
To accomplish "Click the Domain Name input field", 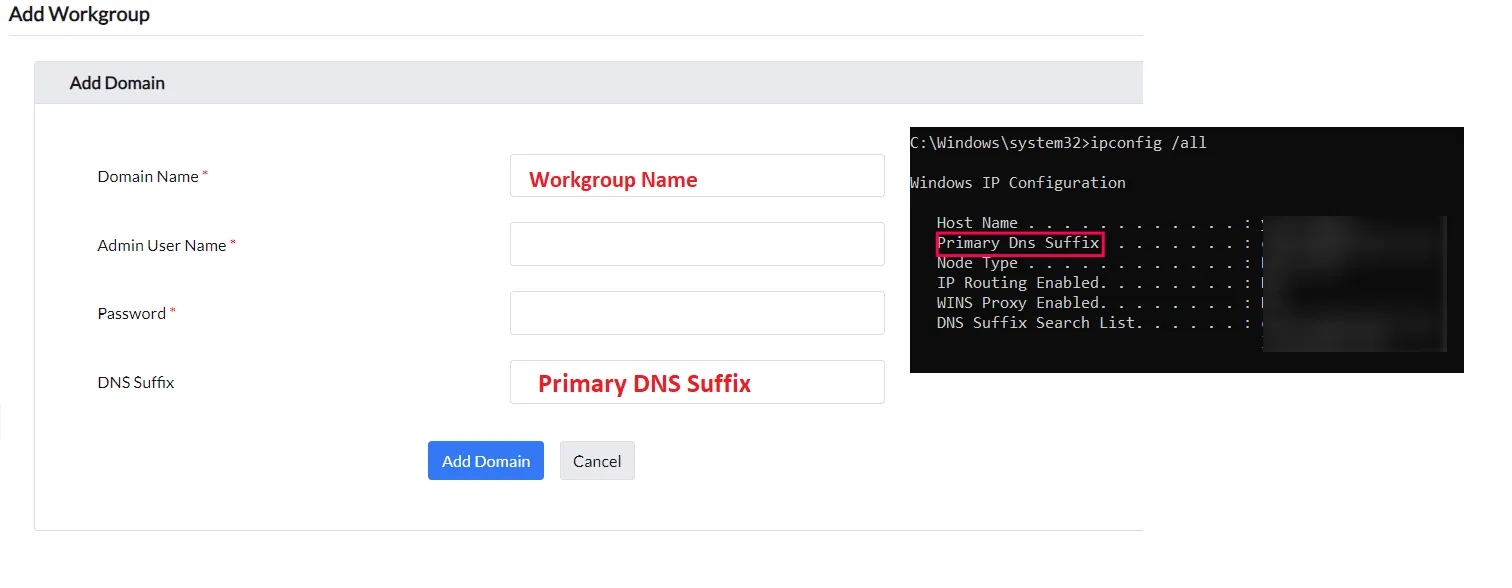I will click(x=697, y=175).
